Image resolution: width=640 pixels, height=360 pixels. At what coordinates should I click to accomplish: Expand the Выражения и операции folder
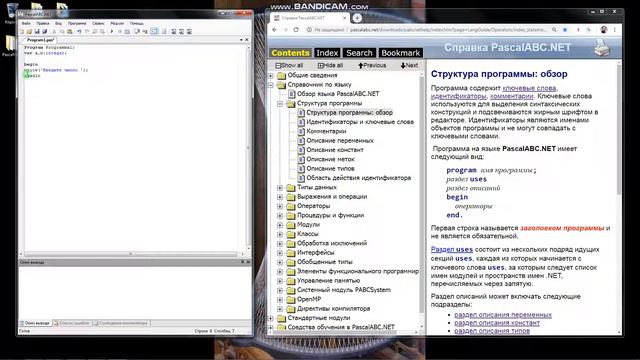click(280, 197)
